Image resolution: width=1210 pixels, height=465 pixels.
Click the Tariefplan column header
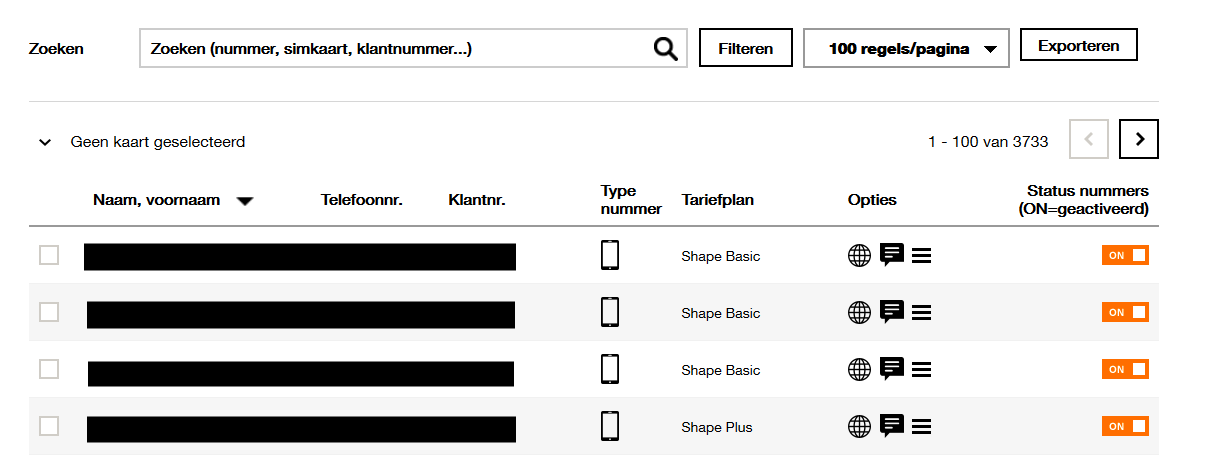click(x=718, y=200)
